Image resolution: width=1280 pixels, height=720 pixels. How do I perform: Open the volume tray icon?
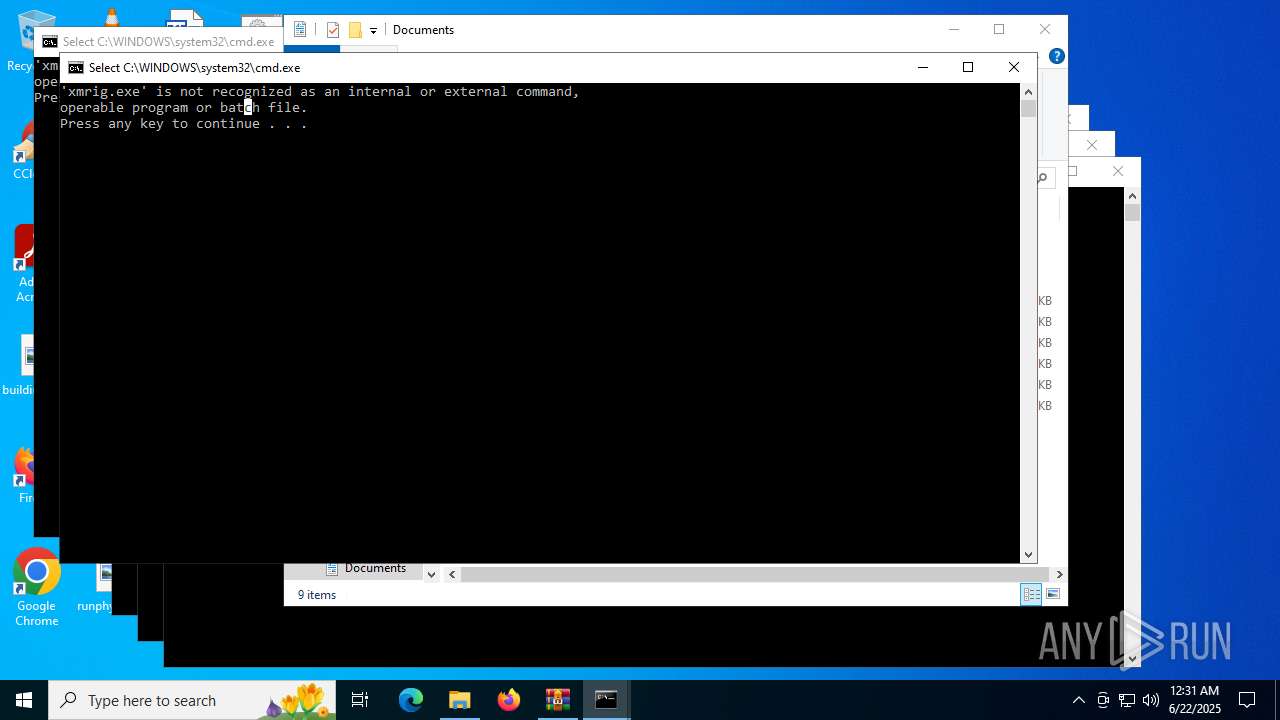coord(1150,700)
